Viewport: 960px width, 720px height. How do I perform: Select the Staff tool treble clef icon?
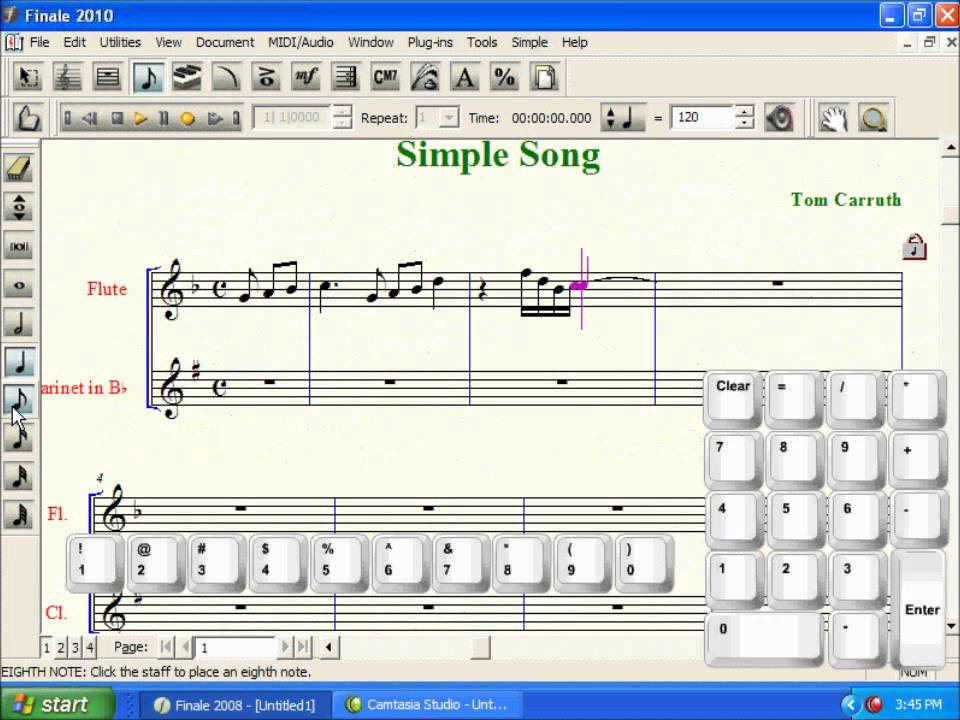point(67,78)
